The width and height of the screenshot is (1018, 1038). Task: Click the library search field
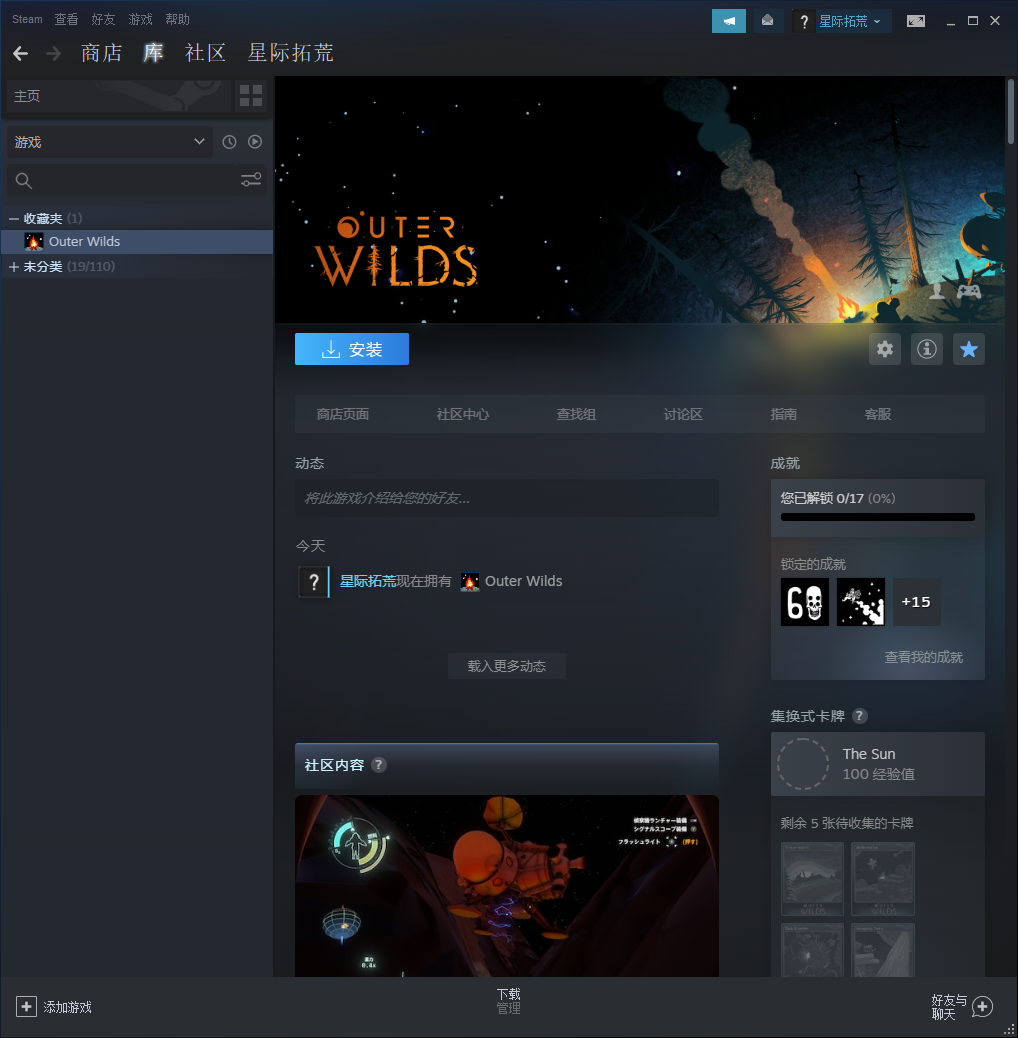[137, 180]
